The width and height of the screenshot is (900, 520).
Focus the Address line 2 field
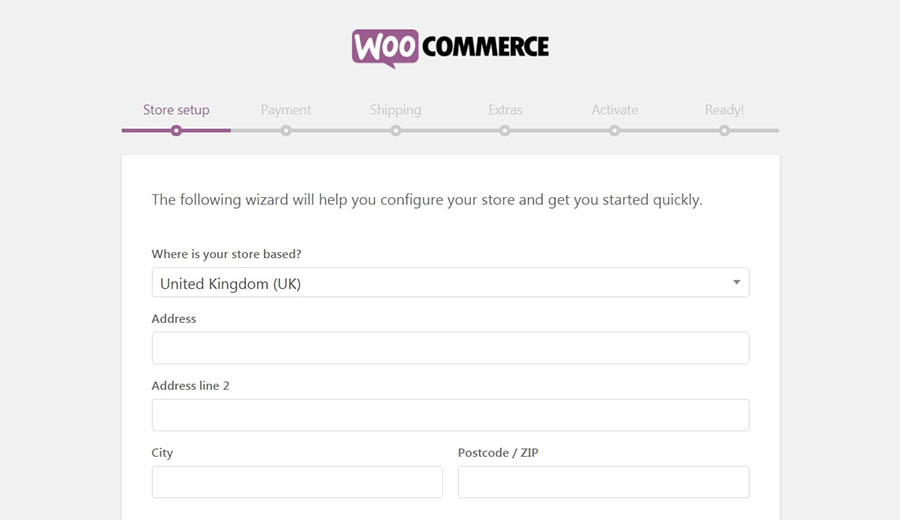[451, 415]
